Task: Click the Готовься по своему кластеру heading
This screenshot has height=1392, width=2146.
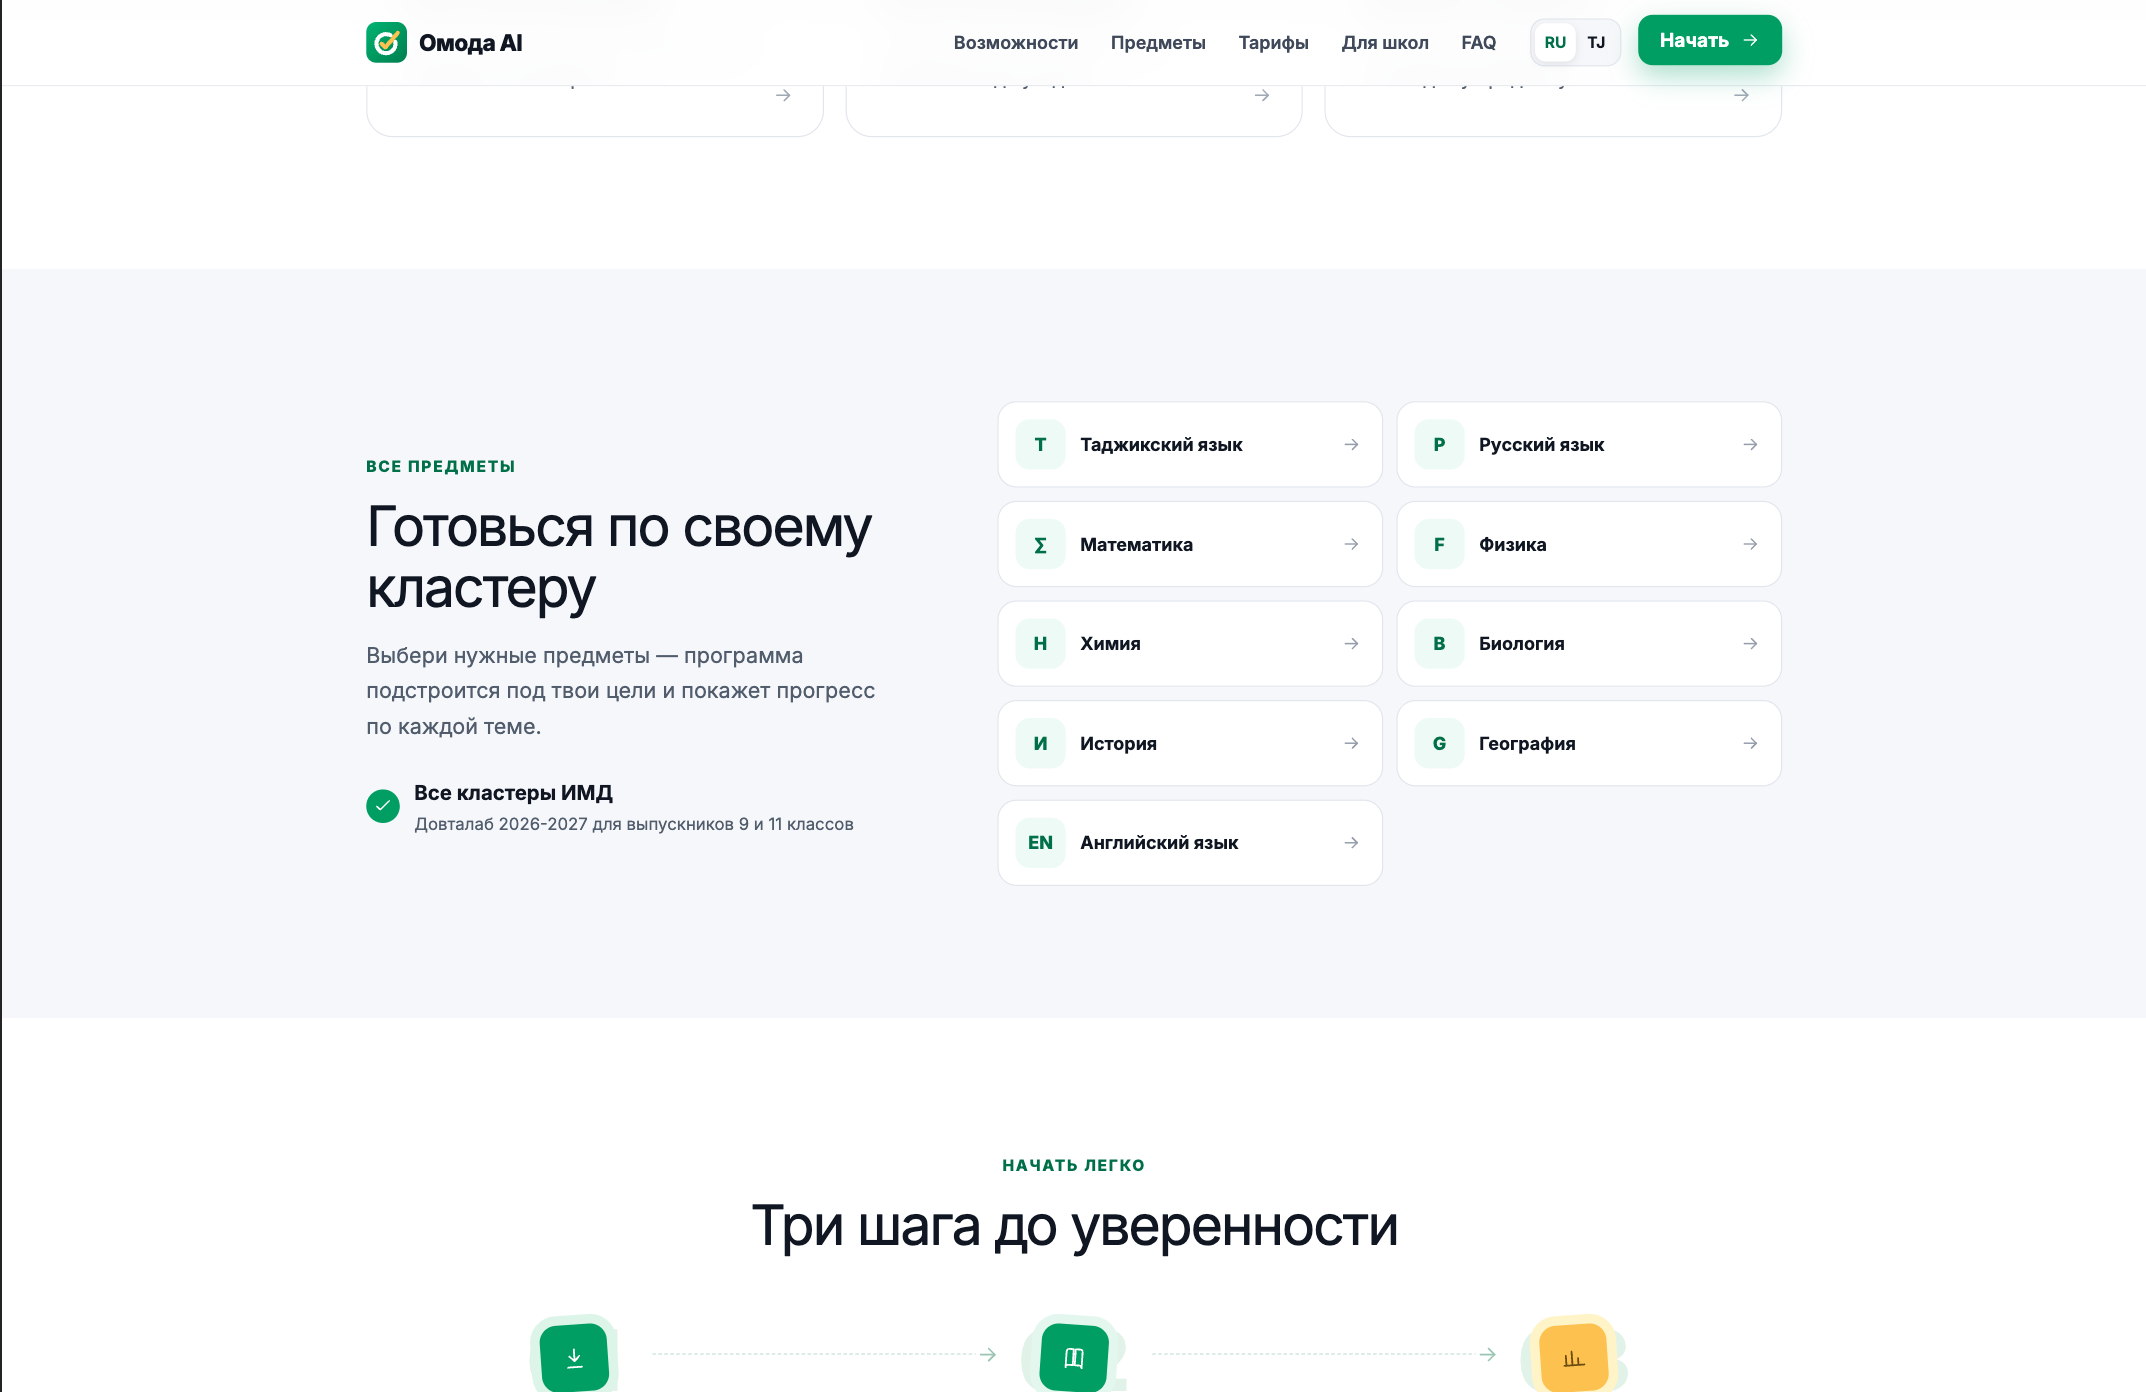Action: [x=619, y=556]
